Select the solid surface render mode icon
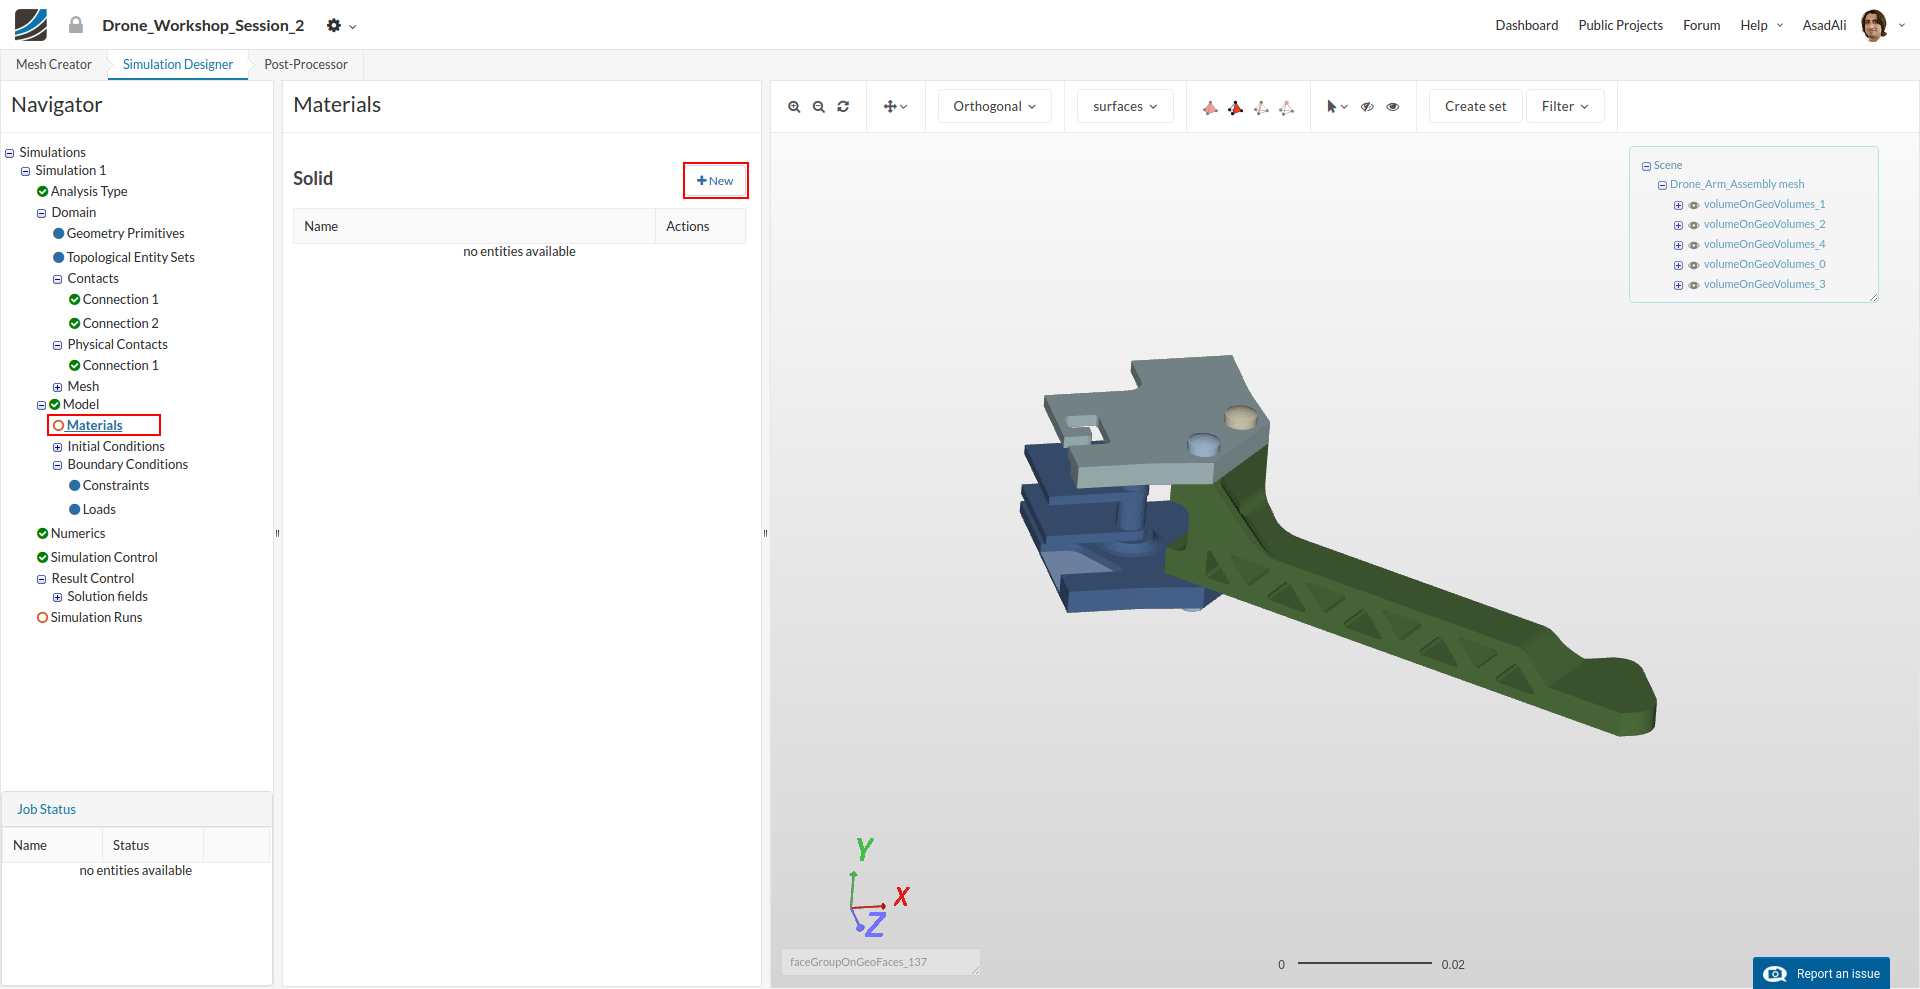The image size is (1920, 989). click(x=1210, y=108)
